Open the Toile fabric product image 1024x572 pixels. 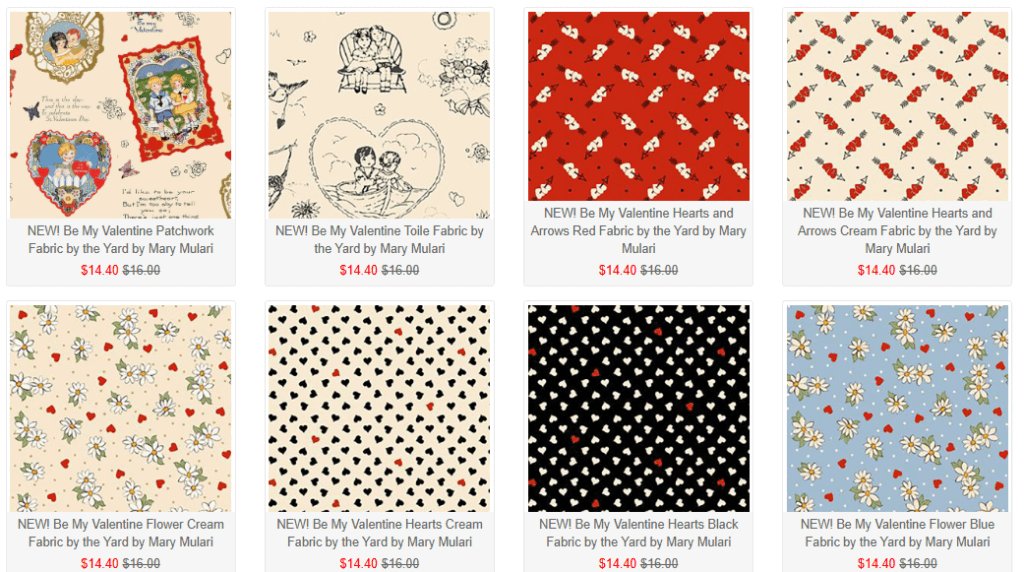[x=379, y=115]
